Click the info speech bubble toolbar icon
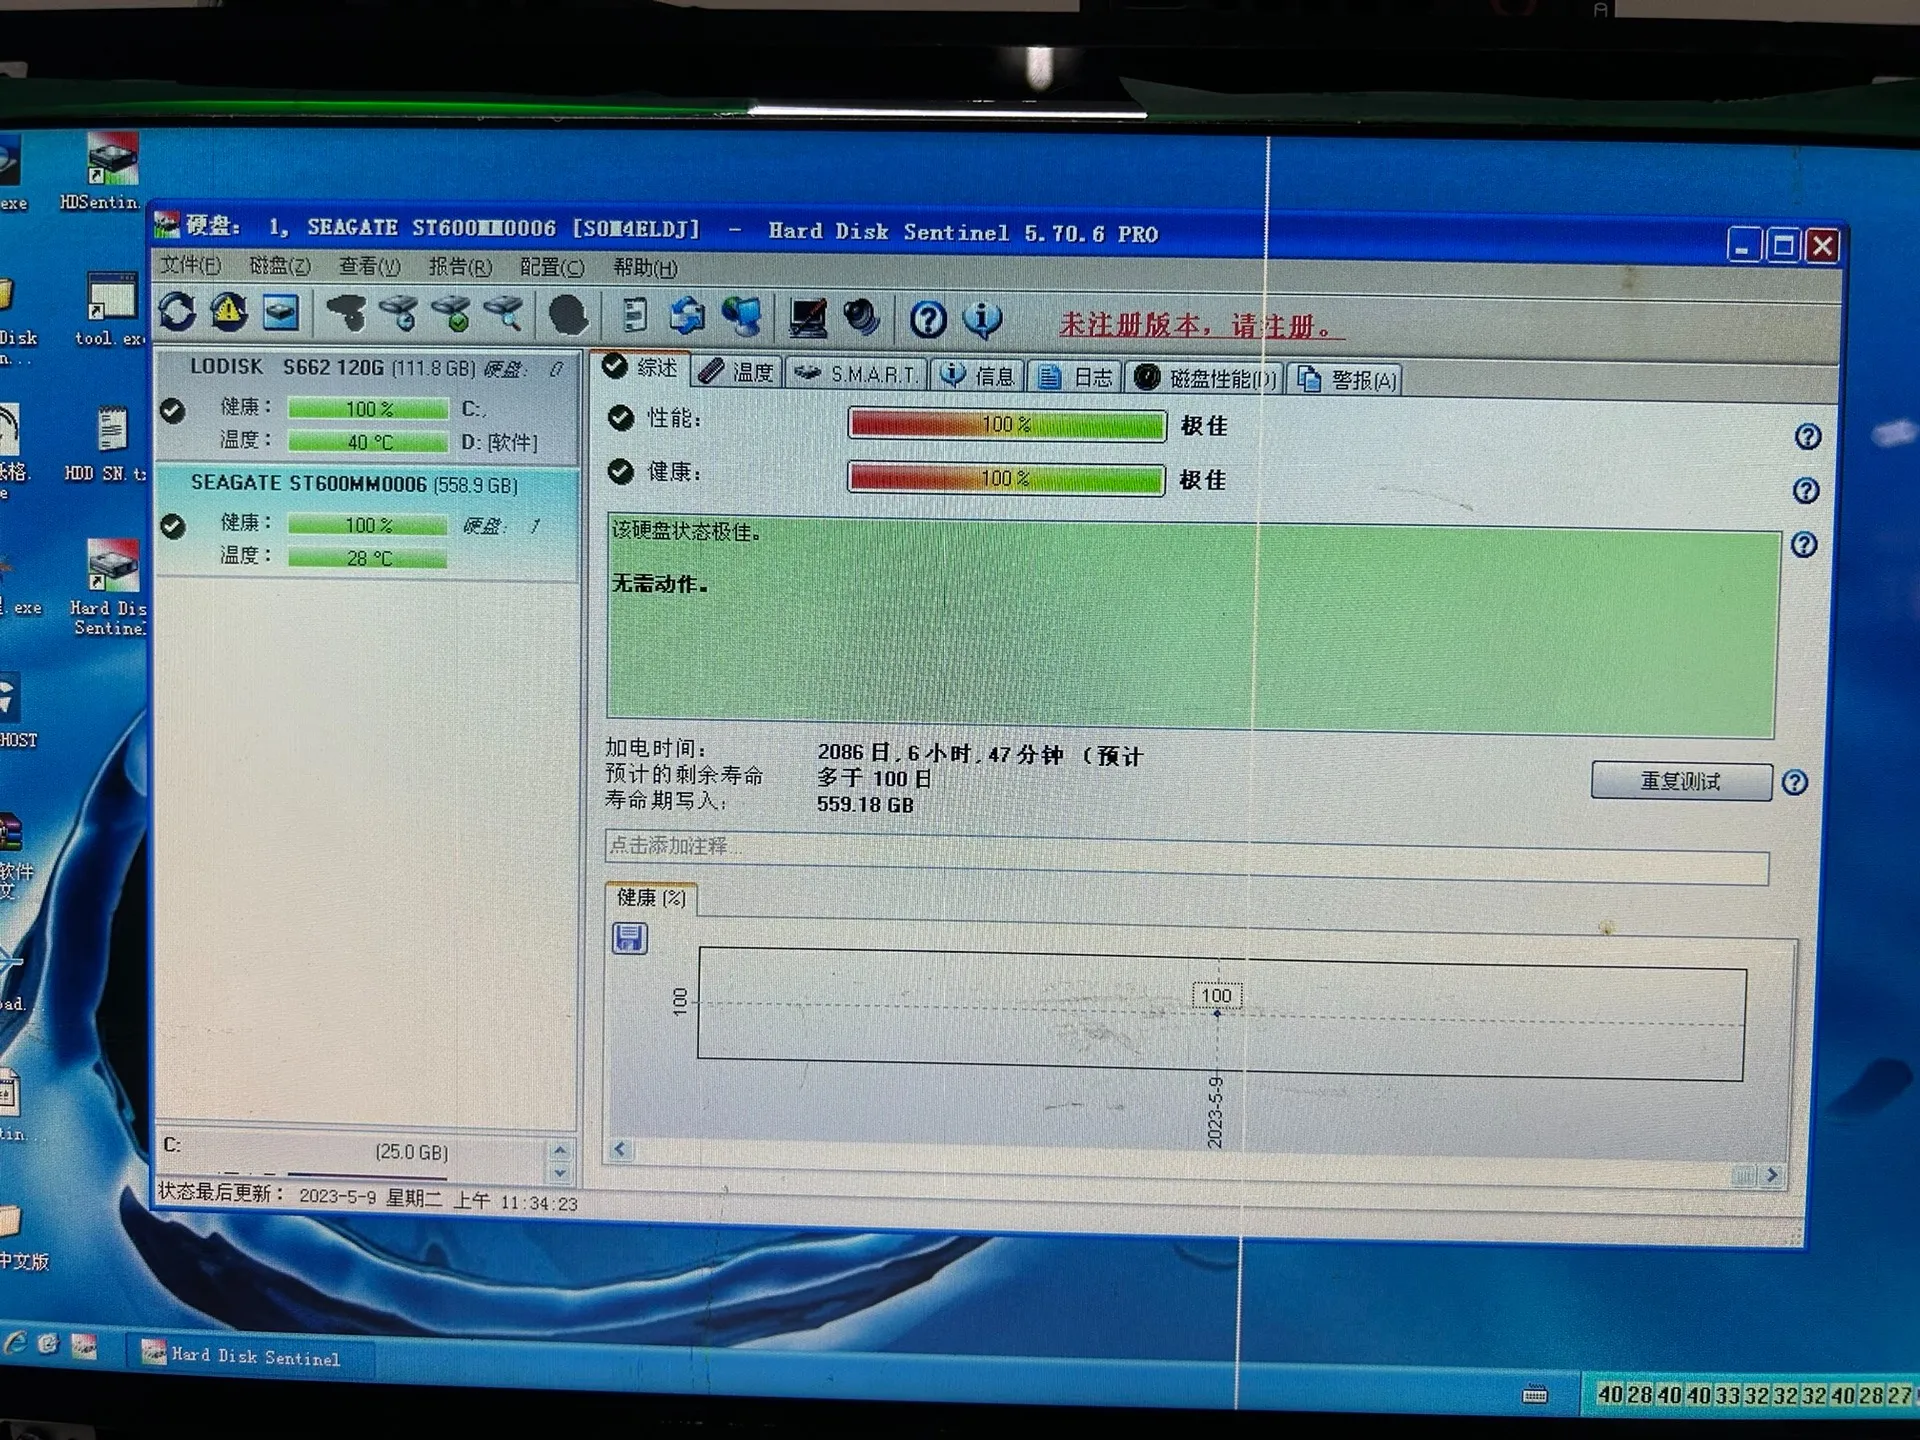 [981, 320]
